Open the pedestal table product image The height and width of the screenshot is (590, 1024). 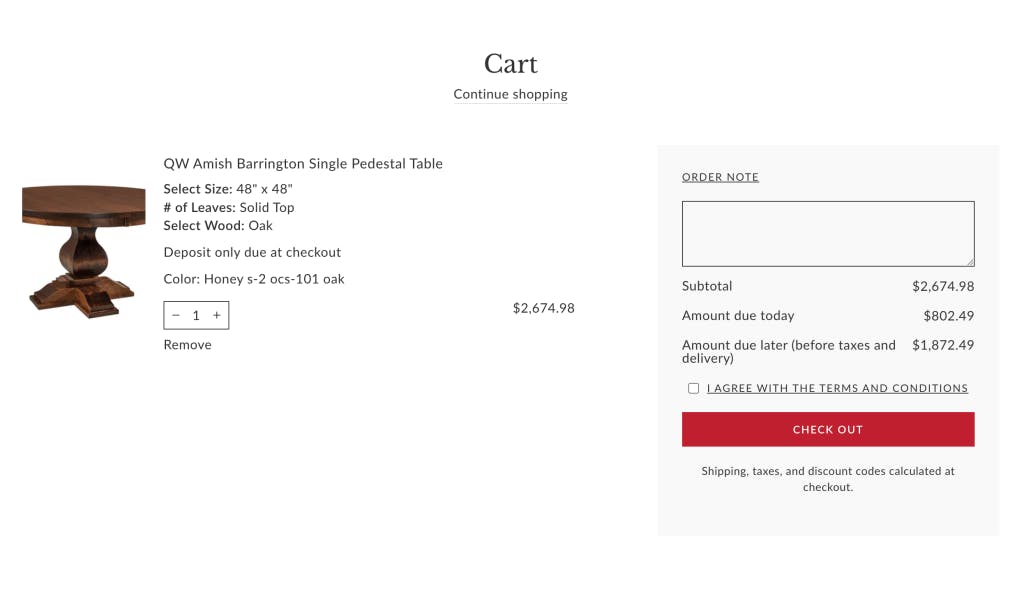[84, 251]
